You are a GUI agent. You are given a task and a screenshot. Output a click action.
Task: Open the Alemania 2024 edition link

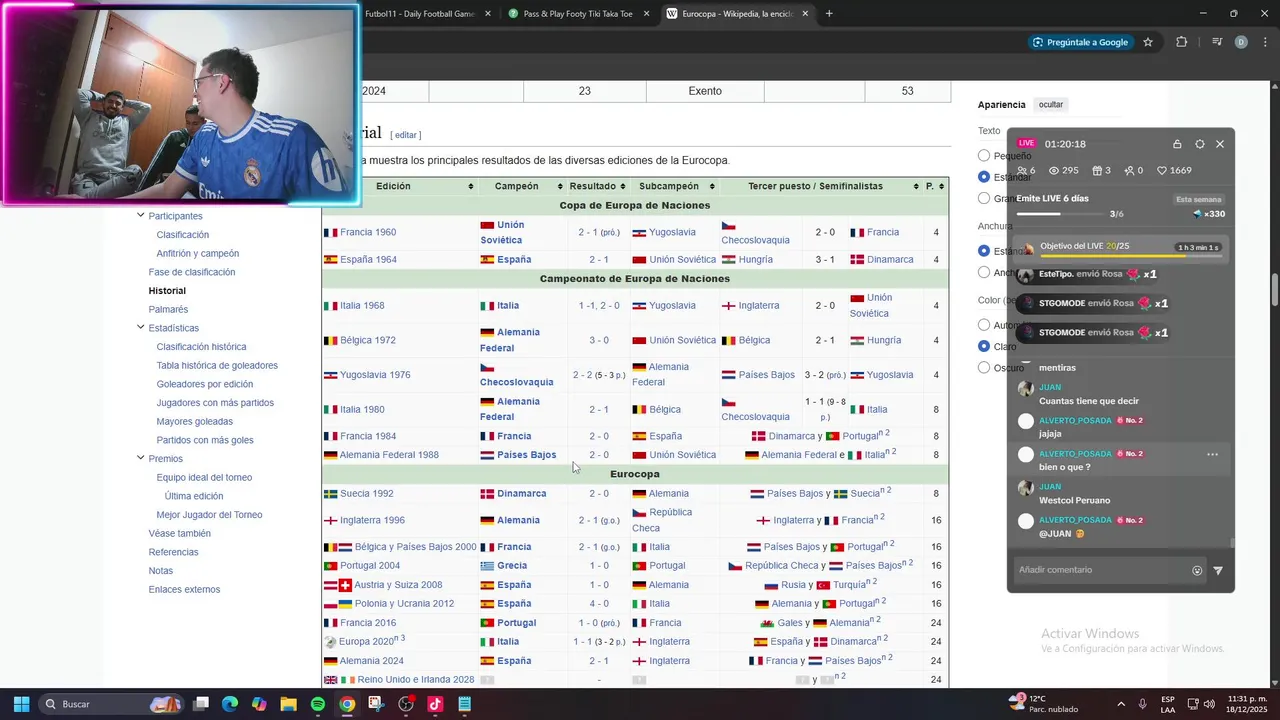(371, 661)
